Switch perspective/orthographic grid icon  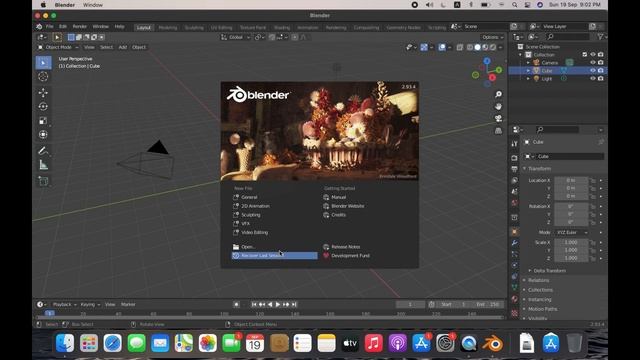pos(498,131)
